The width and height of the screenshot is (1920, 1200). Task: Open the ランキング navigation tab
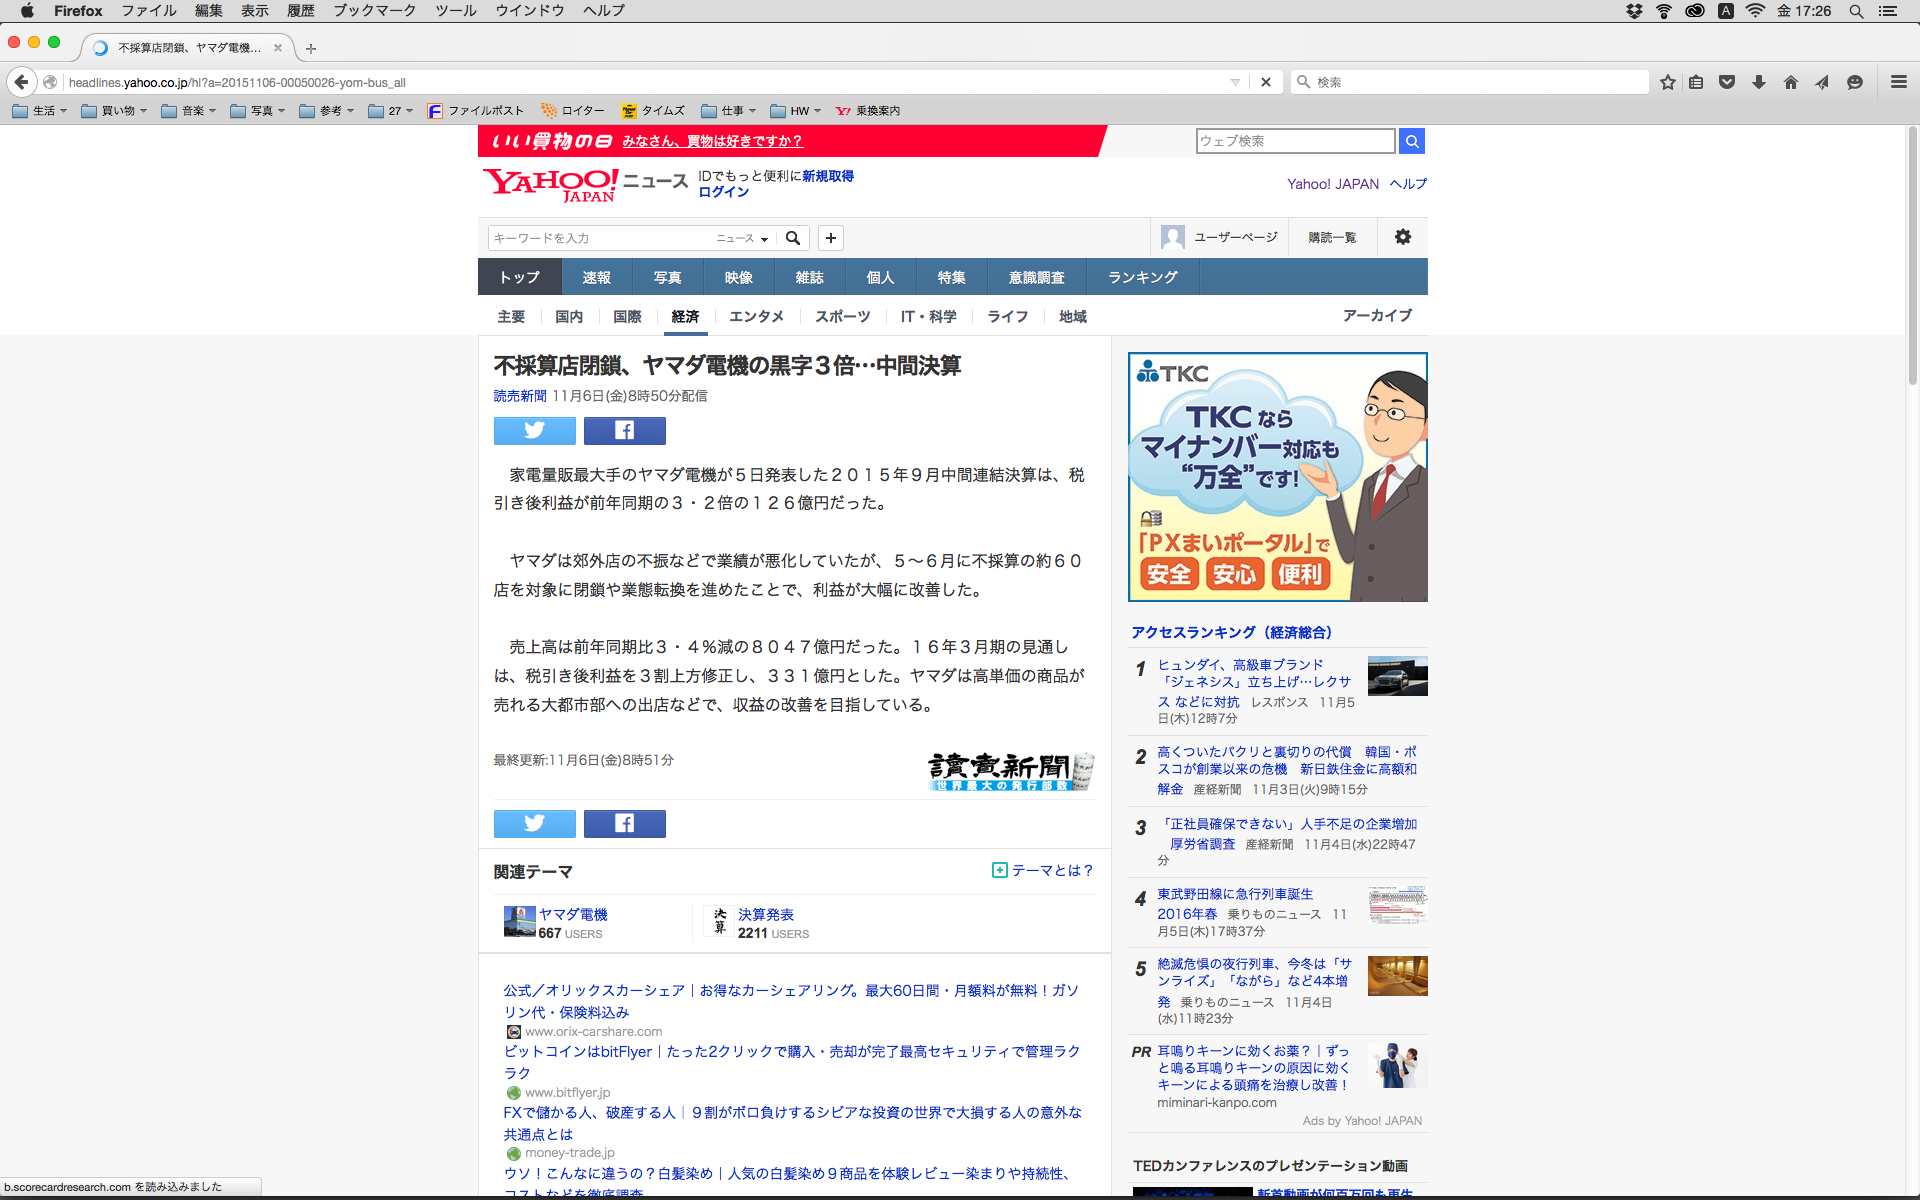[x=1142, y=277]
